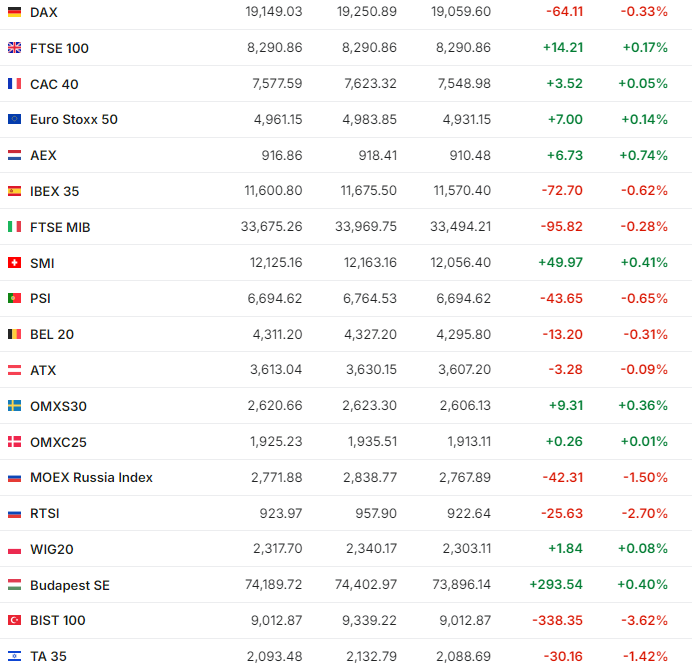Select the AEX index name
This screenshot has width=692, height=667.
click(43, 156)
